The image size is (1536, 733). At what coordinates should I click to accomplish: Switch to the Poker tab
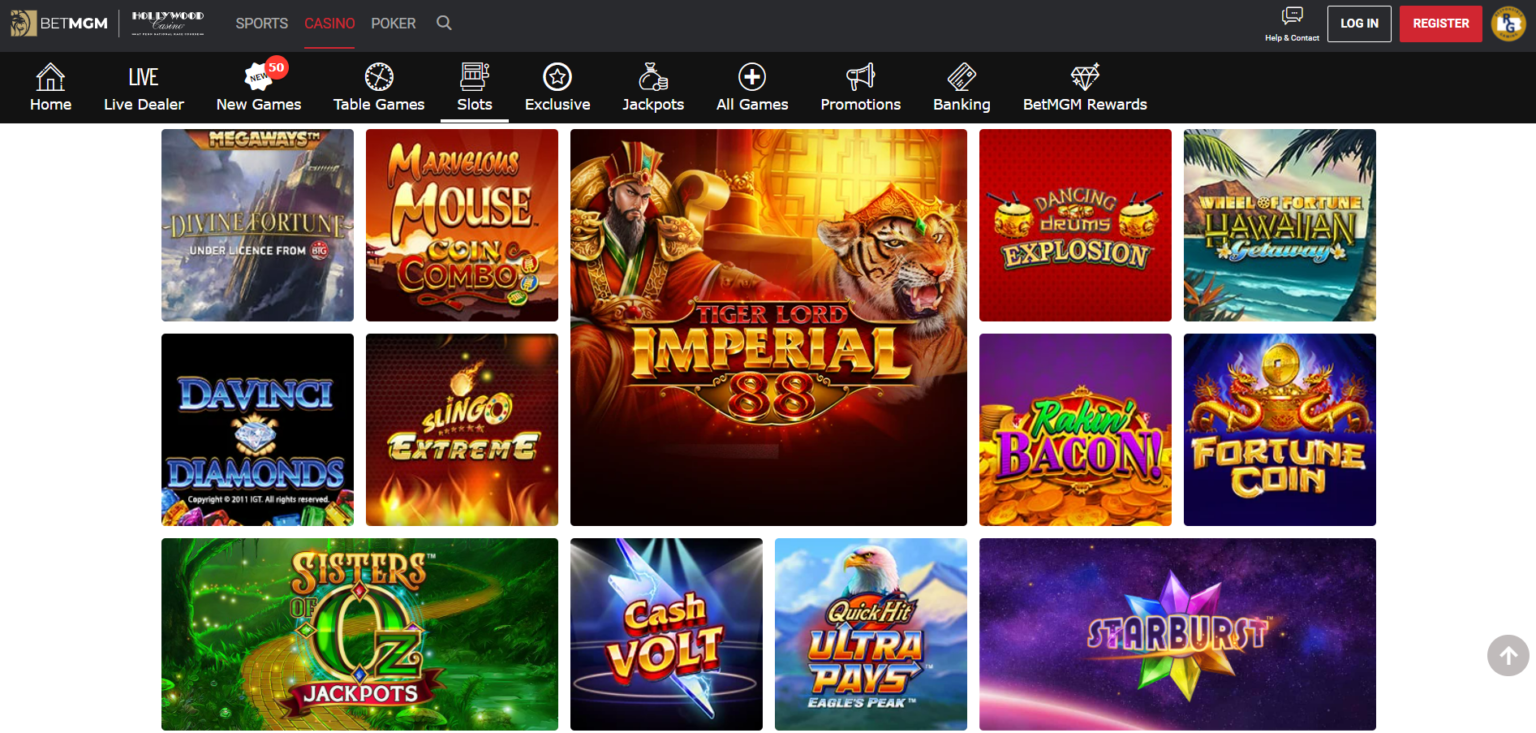pos(393,23)
